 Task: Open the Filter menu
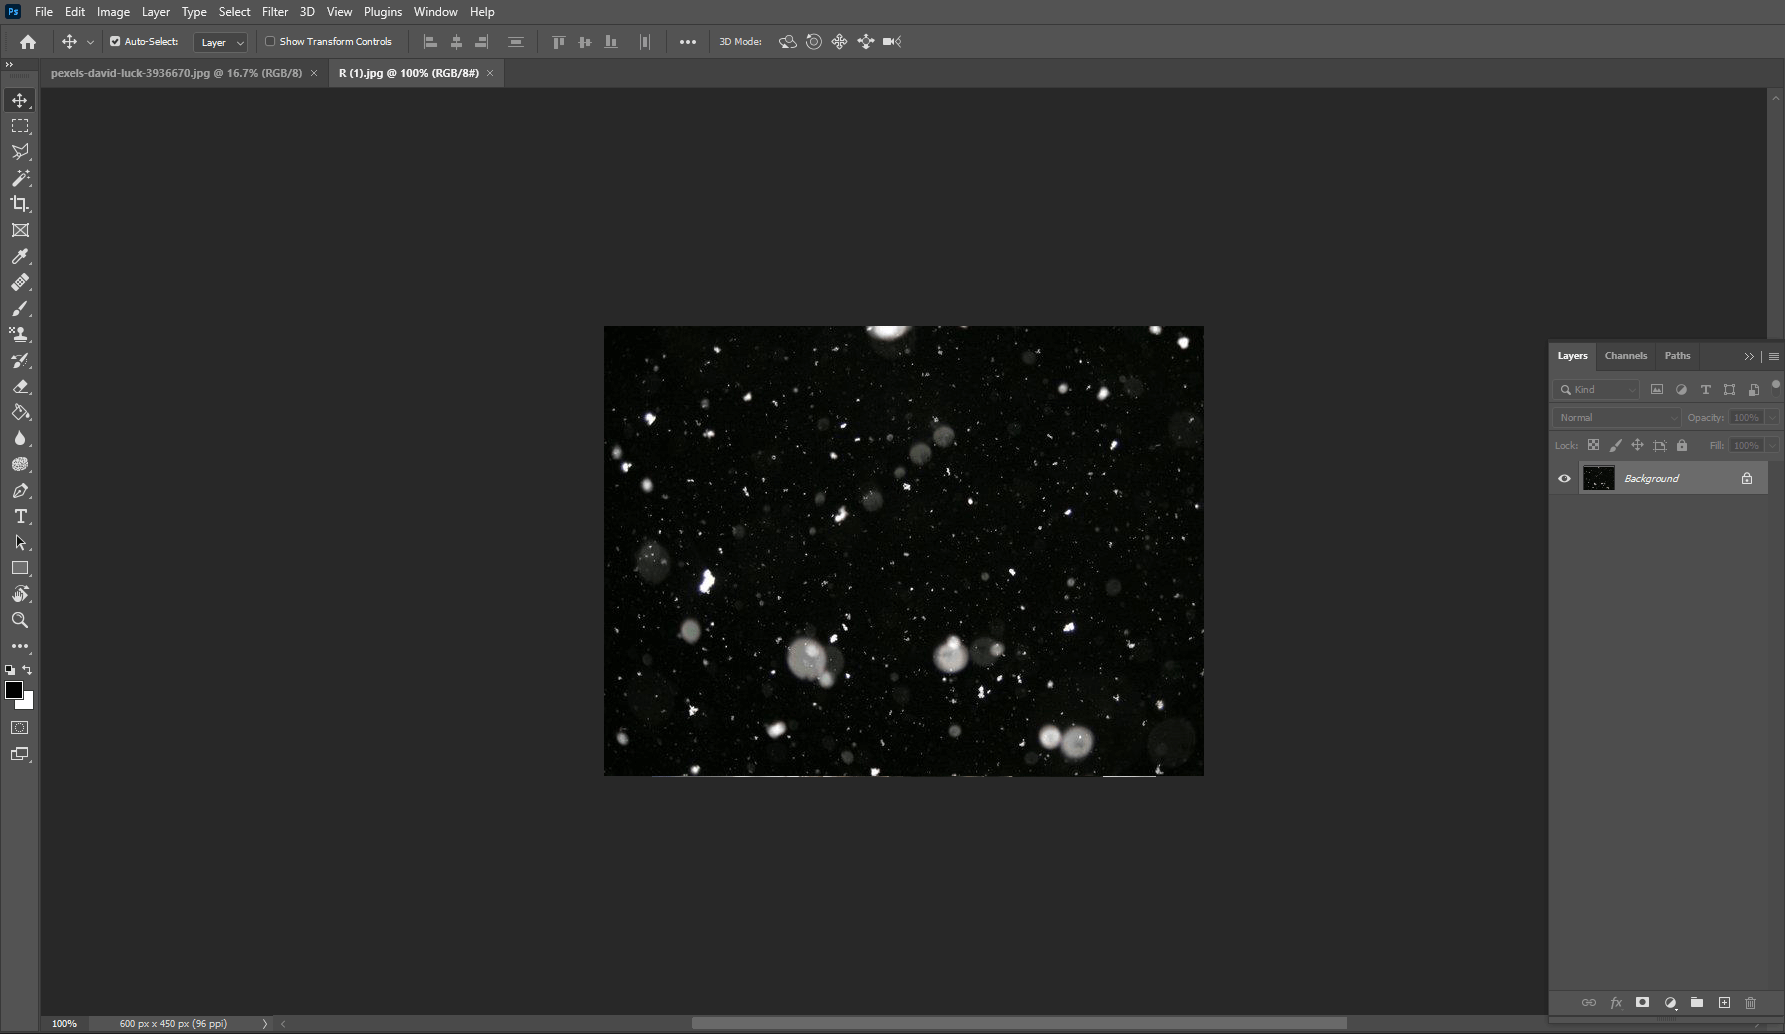pos(275,12)
